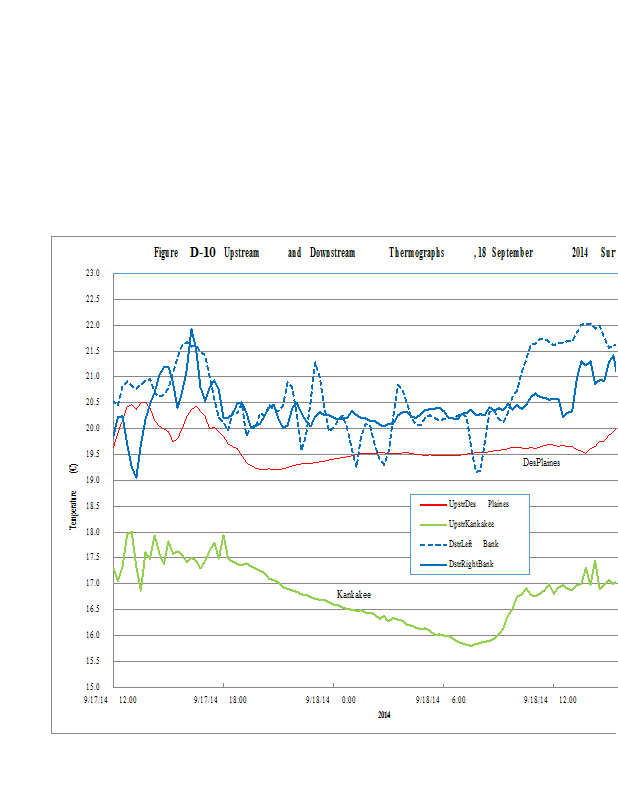
Task: Click the chart title 'Figure D-10'
Action: tap(184, 253)
